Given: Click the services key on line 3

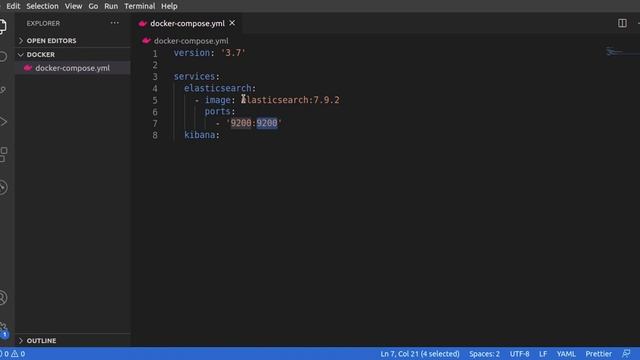Looking at the screenshot, I should click(x=194, y=76).
